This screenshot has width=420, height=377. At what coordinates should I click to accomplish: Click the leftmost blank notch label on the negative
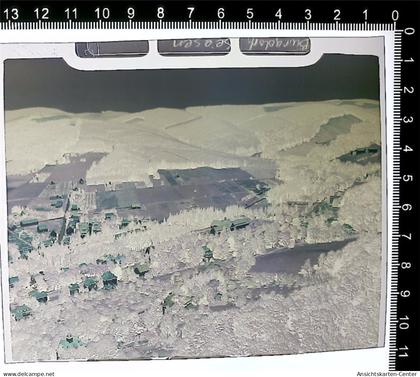(x=112, y=49)
